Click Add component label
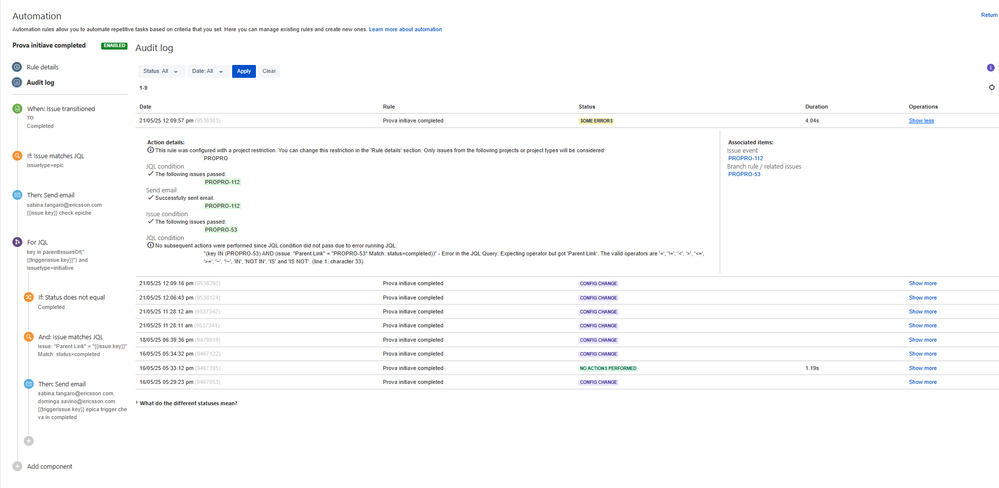 point(50,466)
